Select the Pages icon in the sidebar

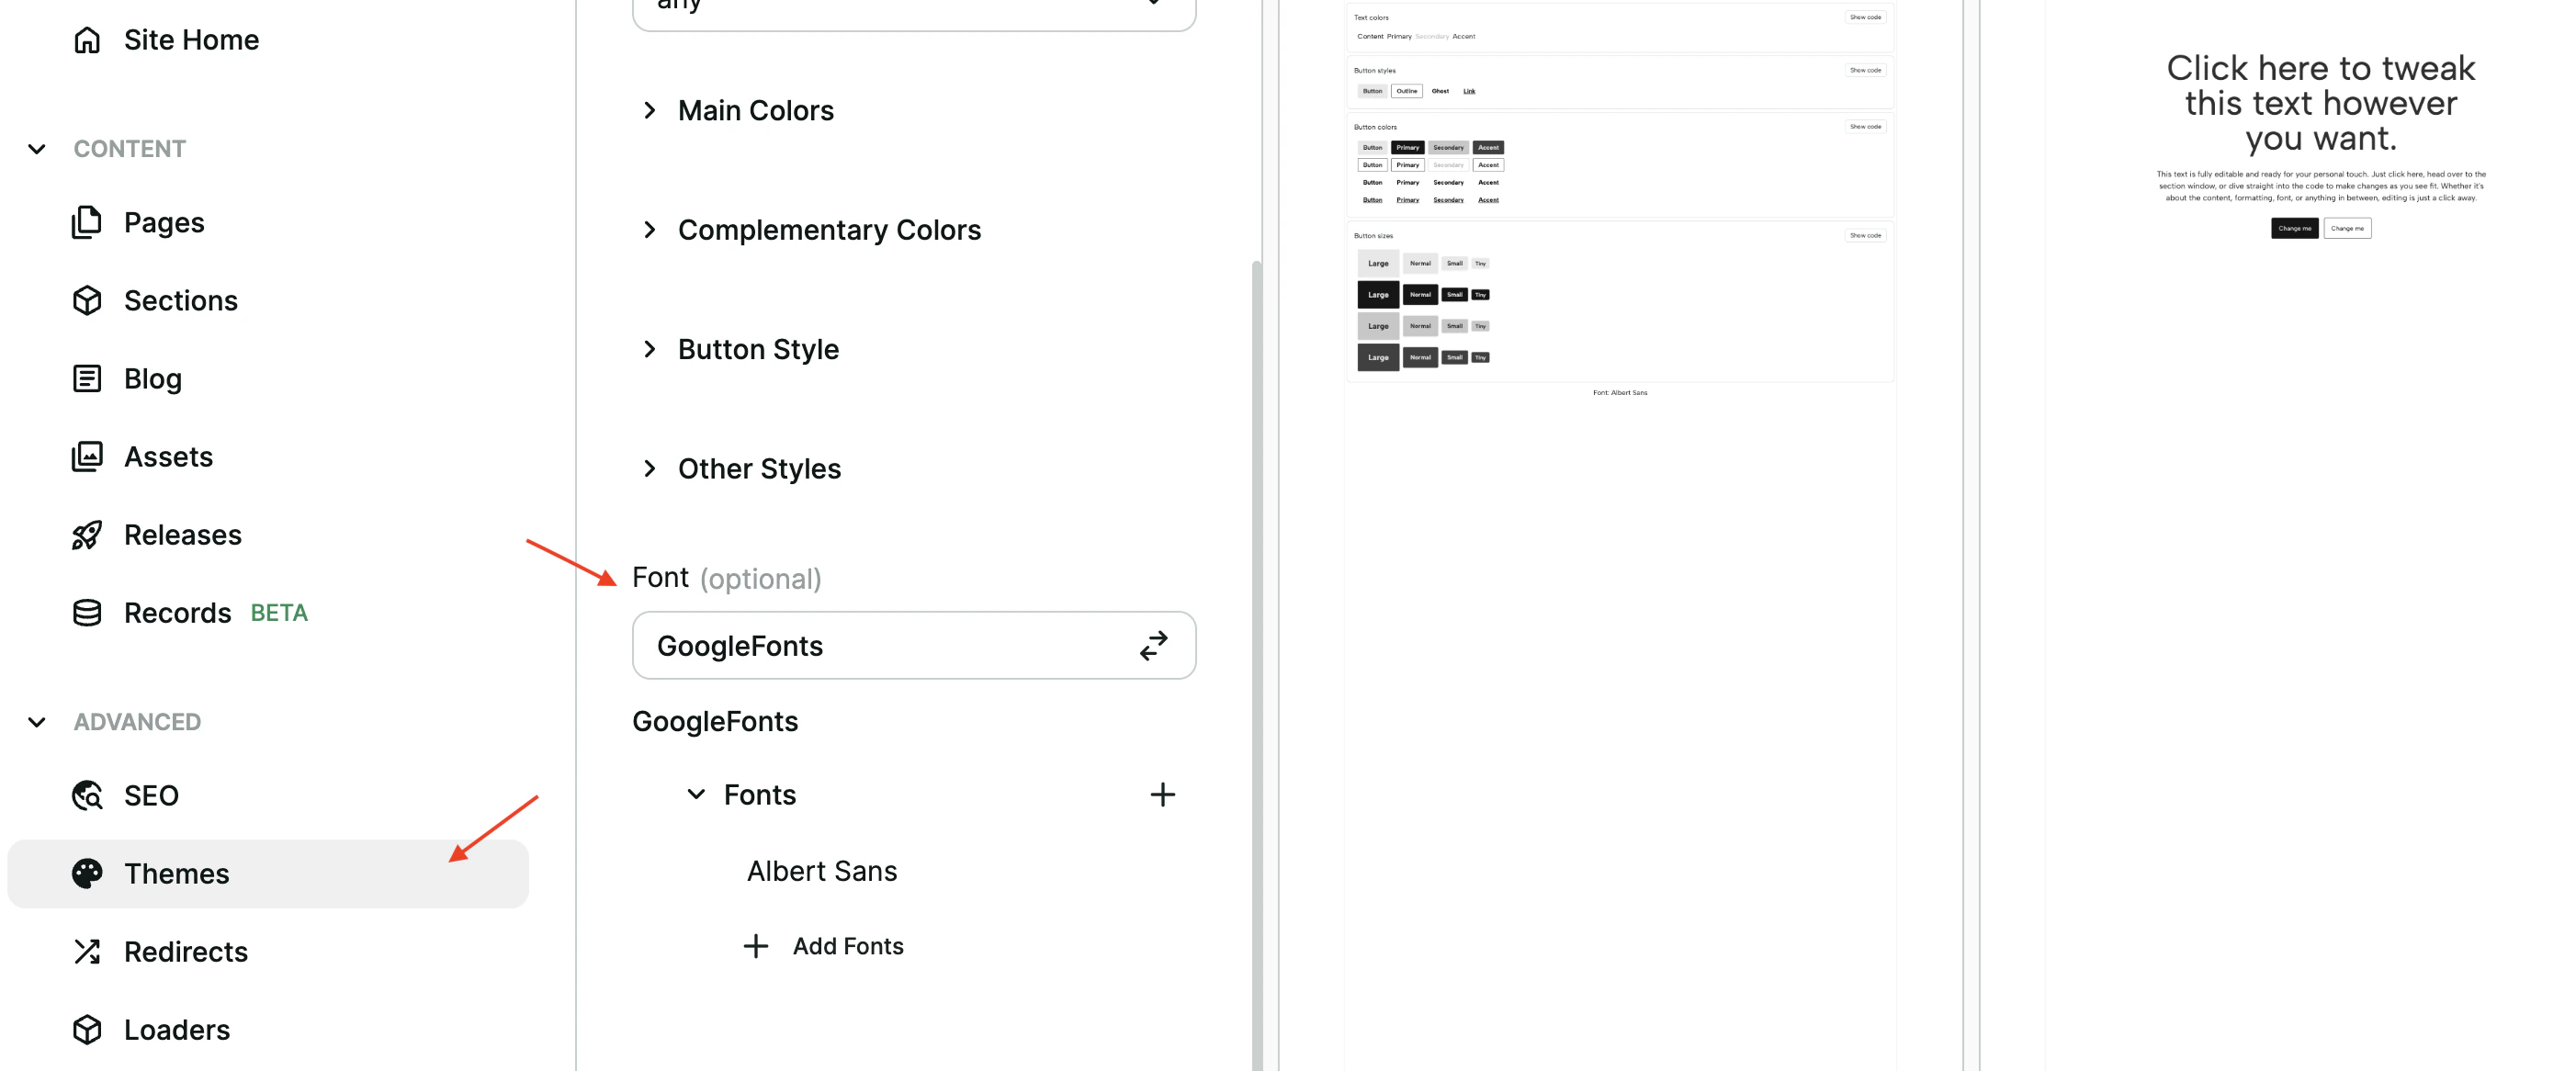(88, 222)
